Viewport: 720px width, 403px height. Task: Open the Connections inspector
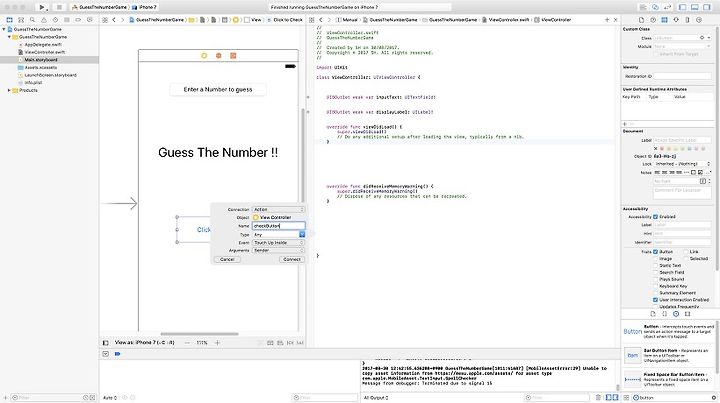point(699,20)
